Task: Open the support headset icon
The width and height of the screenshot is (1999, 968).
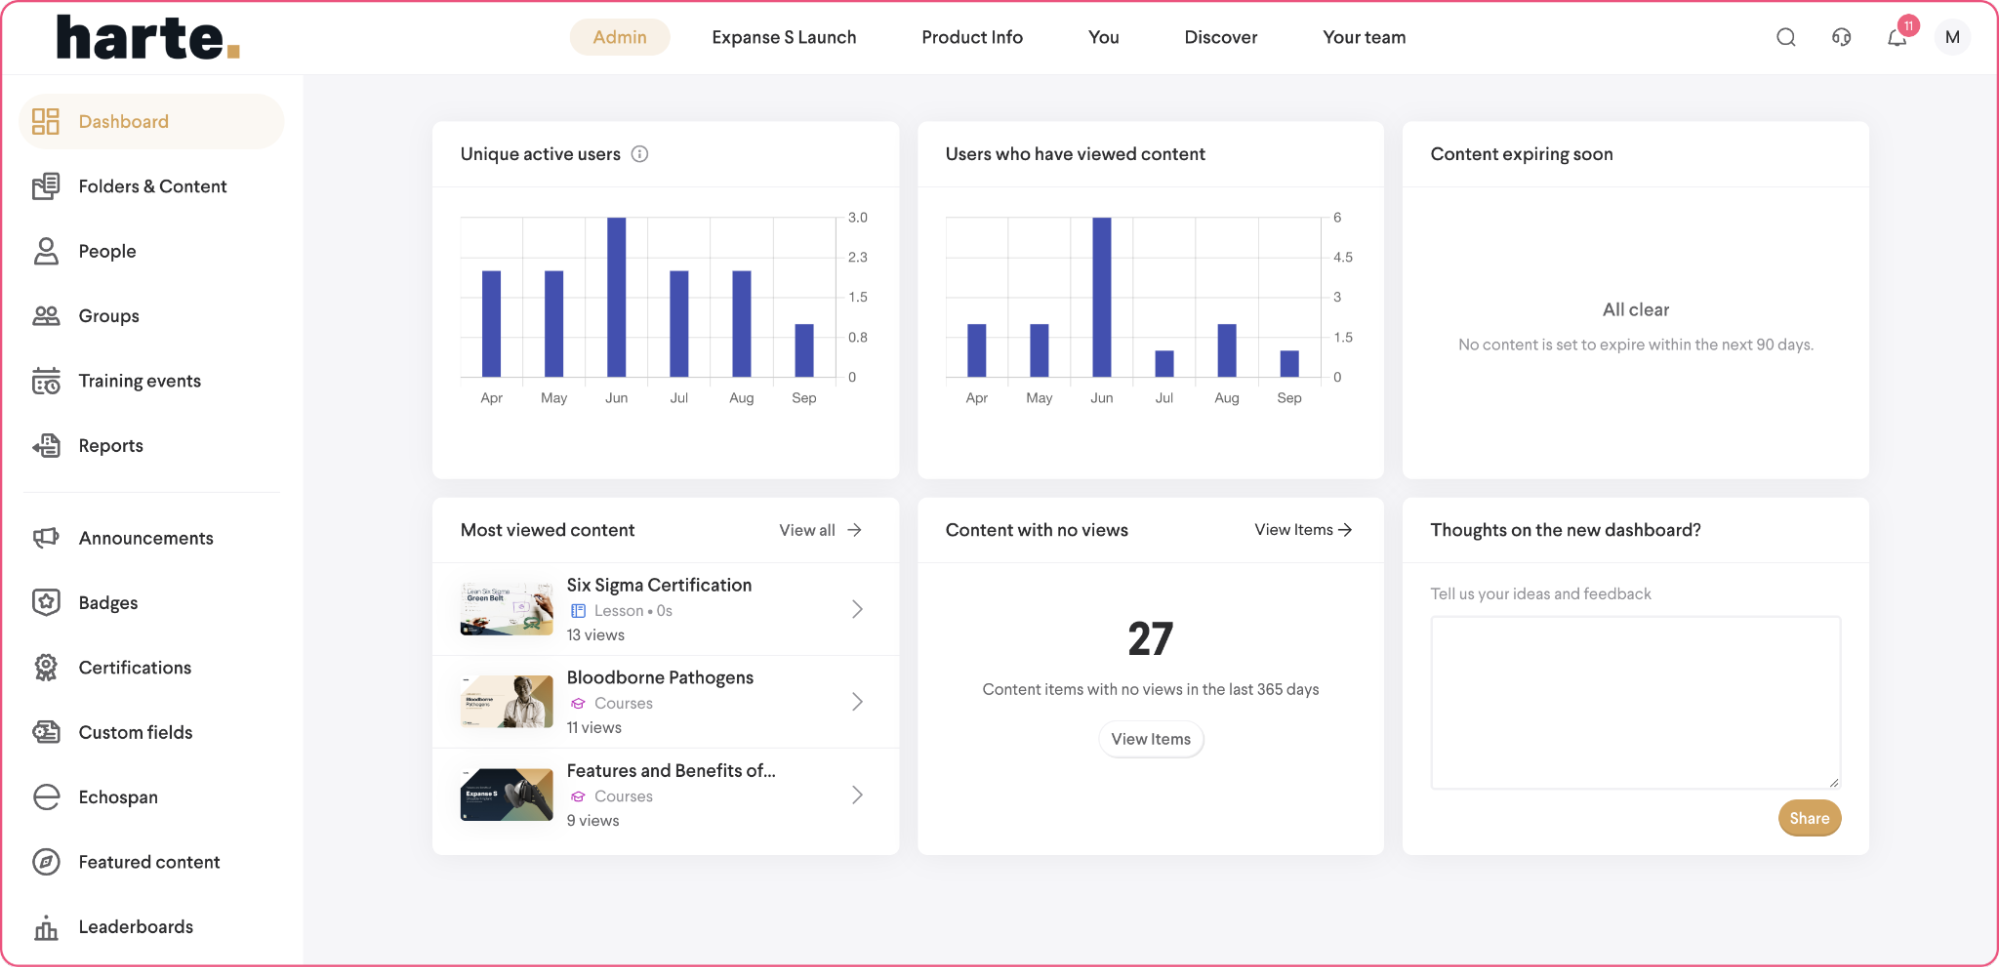Action: 1841,38
